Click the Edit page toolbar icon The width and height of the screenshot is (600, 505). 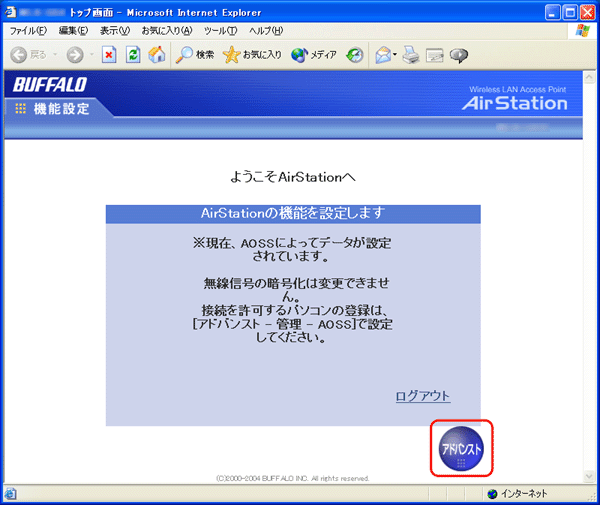(x=435, y=55)
